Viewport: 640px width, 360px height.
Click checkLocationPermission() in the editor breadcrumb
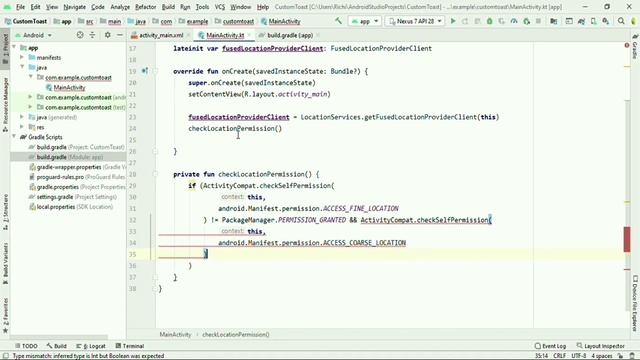coord(236,334)
